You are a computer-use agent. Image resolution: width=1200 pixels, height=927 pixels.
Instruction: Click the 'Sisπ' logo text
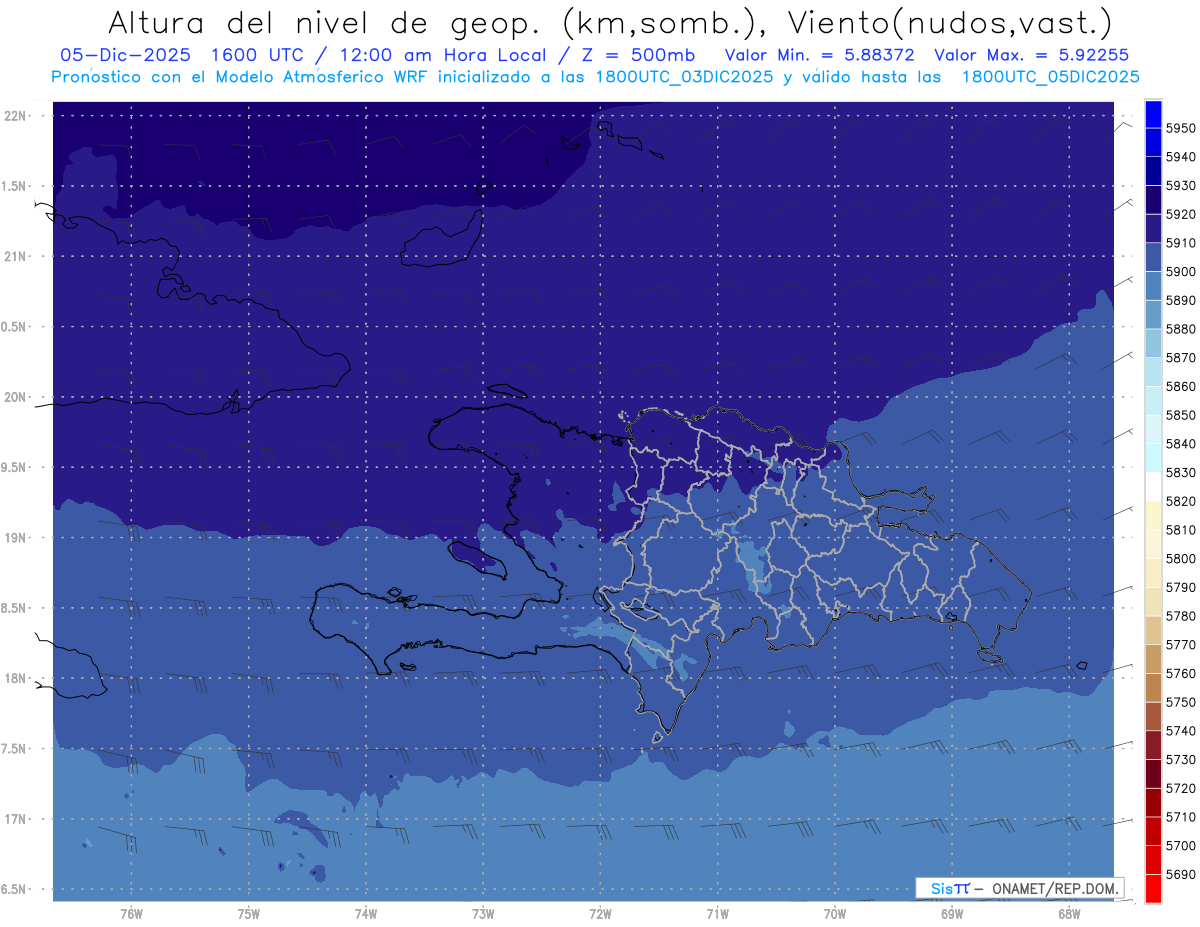[x=950, y=888]
